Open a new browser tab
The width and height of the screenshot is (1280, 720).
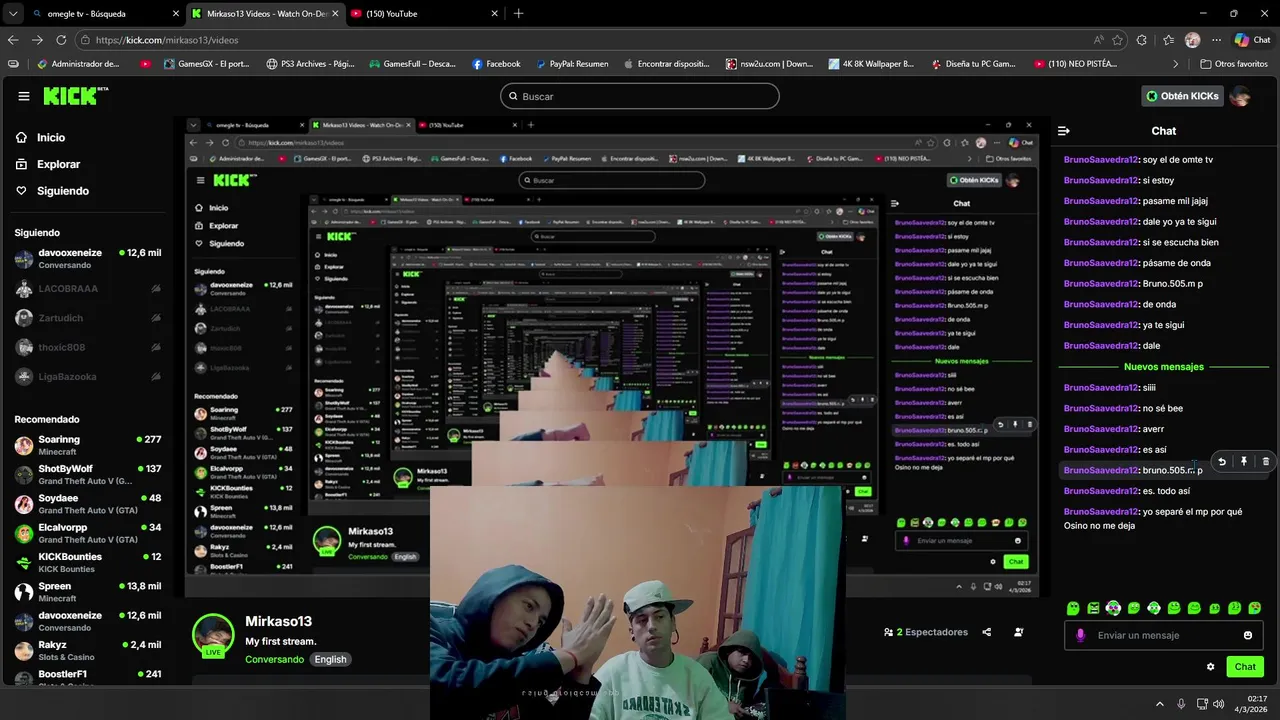518,14
